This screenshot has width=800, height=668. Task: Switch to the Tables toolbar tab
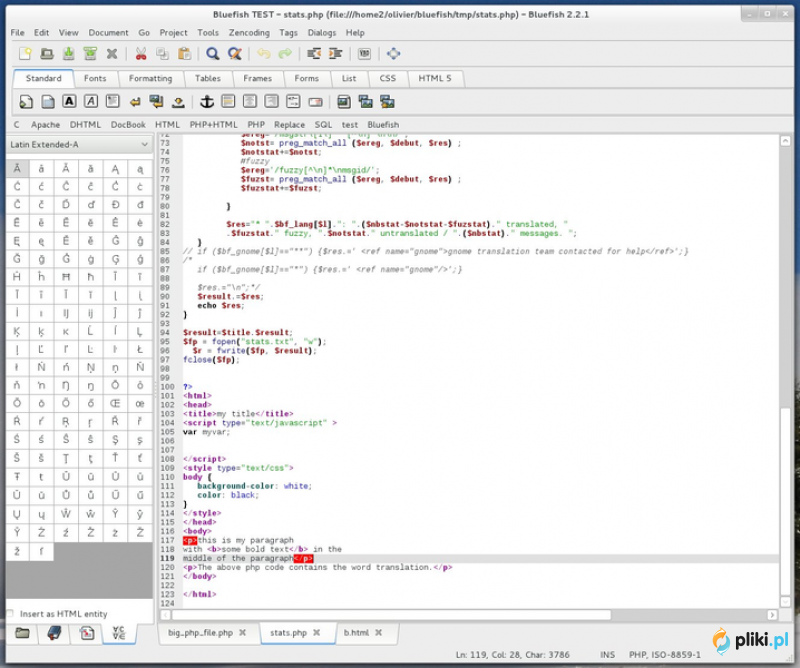[x=208, y=79]
